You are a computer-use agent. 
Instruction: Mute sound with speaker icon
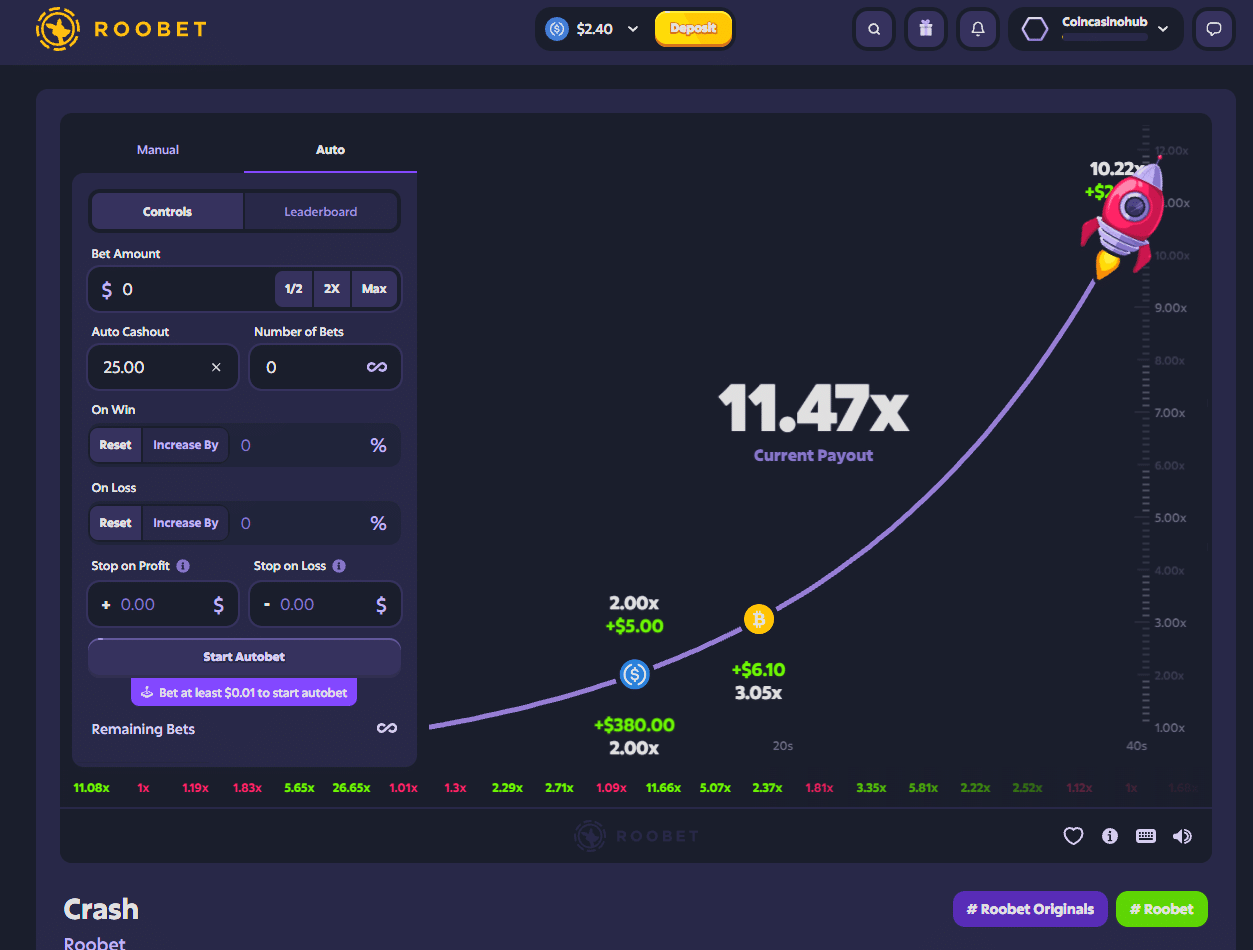click(x=1182, y=836)
